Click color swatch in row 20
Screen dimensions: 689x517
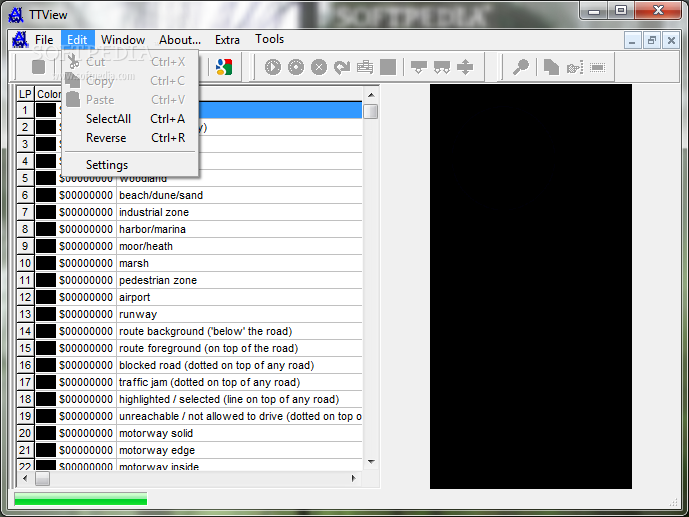point(46,433)
